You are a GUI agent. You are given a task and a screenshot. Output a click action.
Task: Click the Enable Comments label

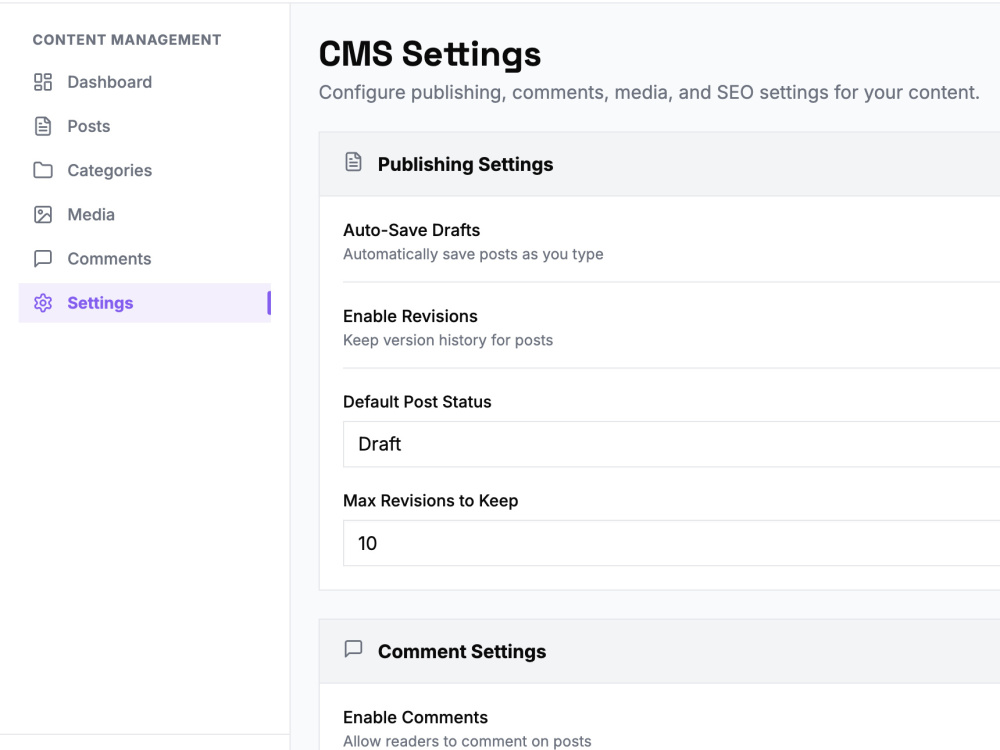tap(415, 717)
